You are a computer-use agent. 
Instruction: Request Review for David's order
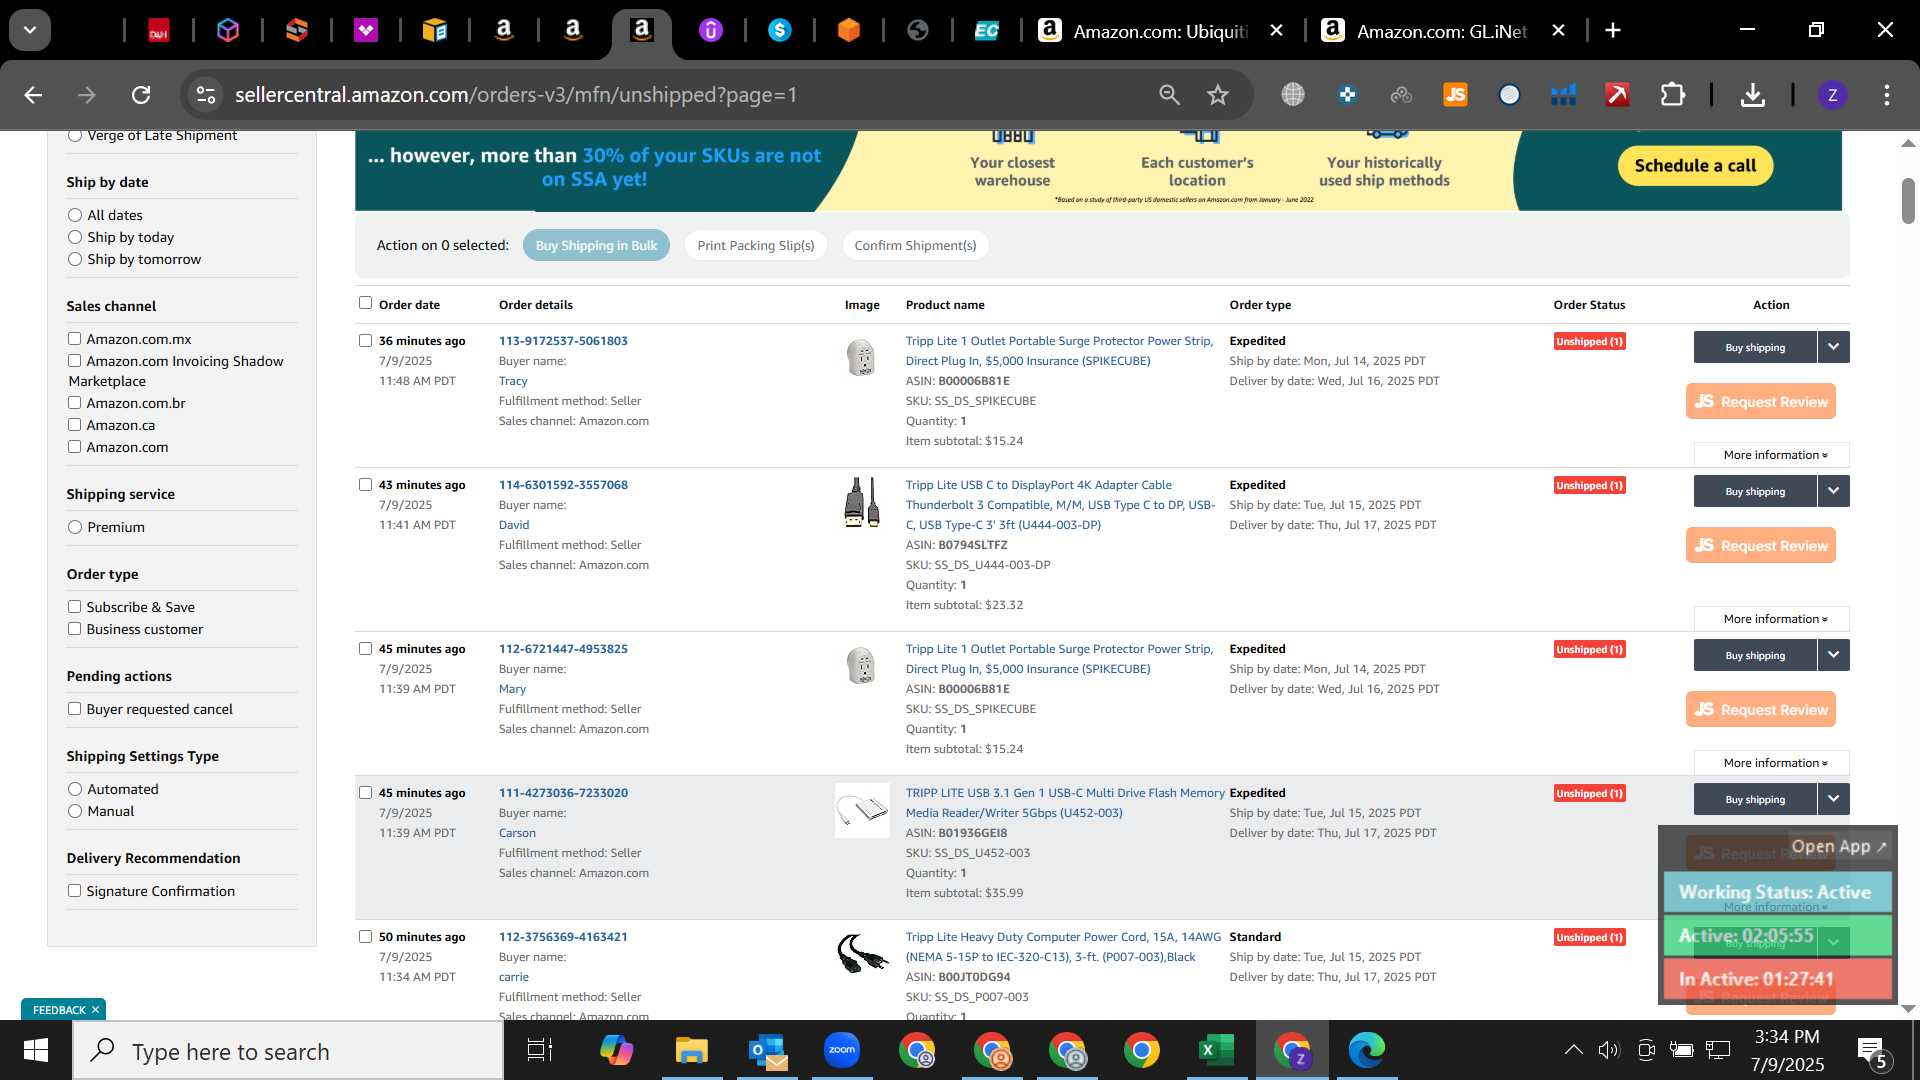tap(1760, 545)
